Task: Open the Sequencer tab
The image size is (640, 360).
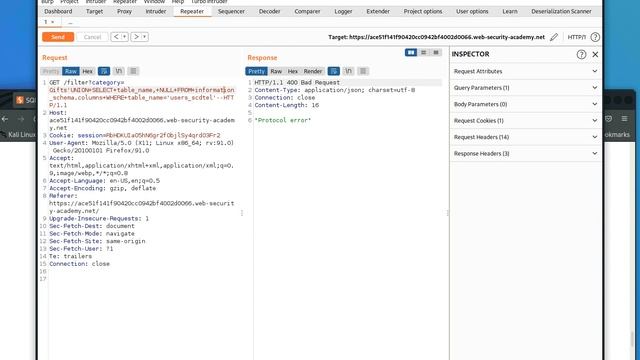Action: pyautogui.click(x=231, y=11)
